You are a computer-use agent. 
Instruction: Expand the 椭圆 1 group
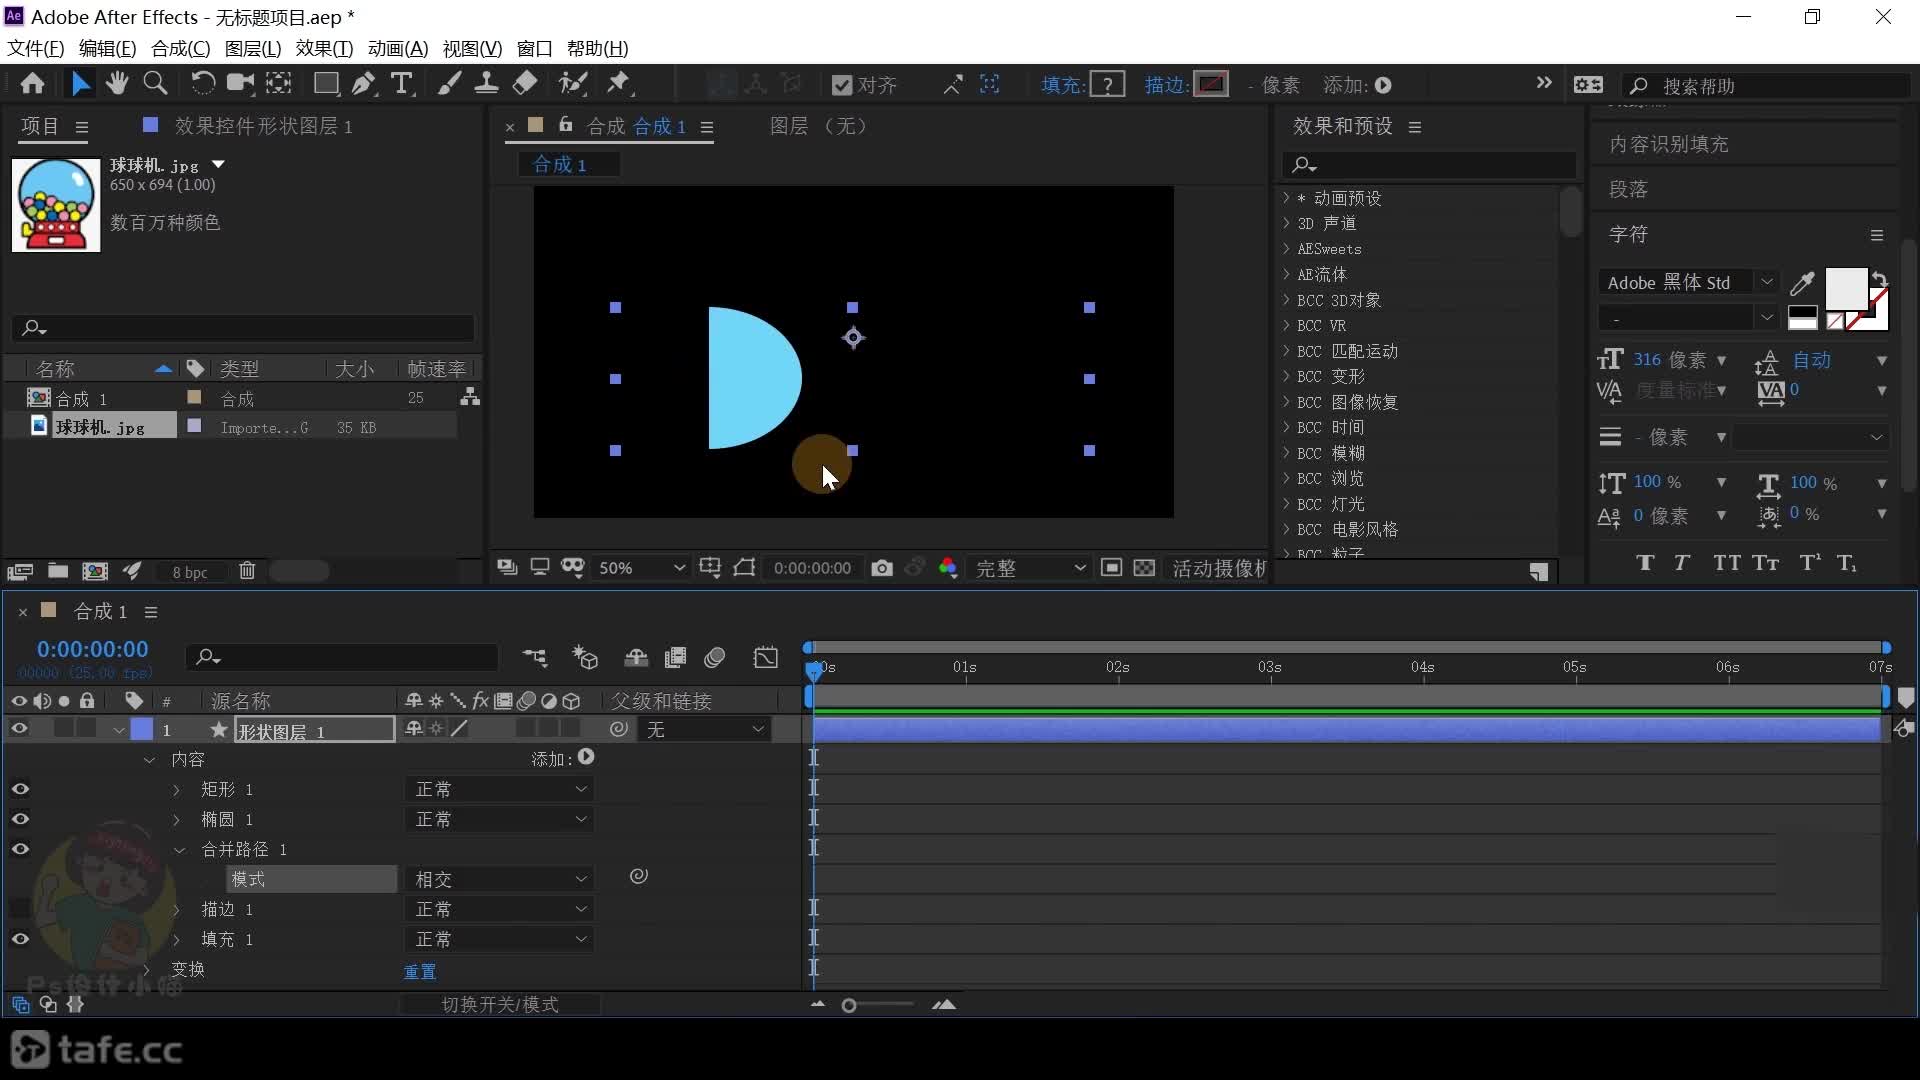coord(177,820)
